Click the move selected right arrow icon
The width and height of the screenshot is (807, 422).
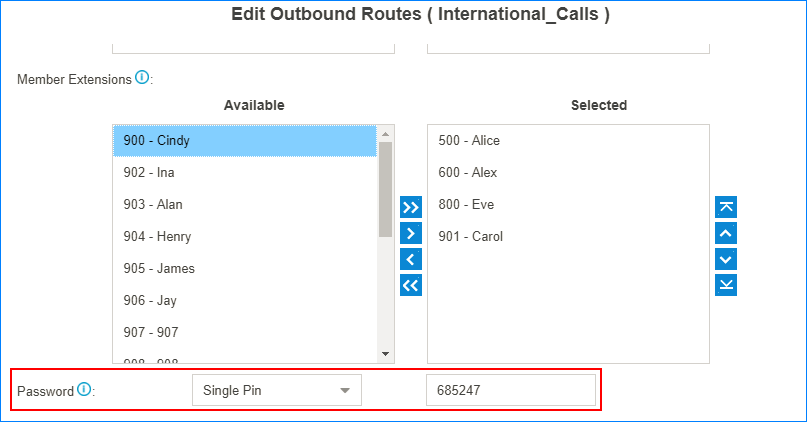coord(410,234)
